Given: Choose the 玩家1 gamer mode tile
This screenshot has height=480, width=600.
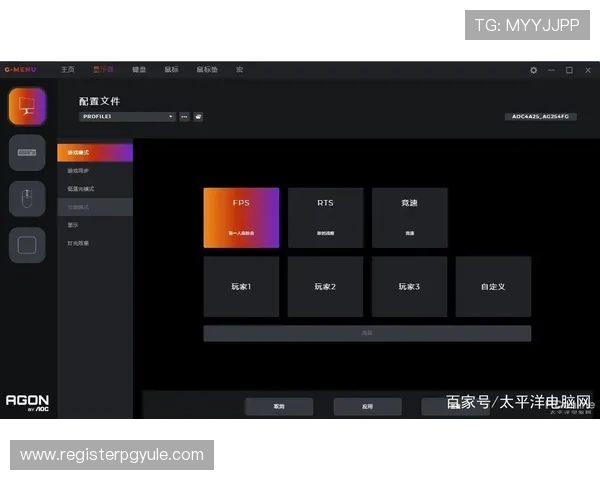Looking at the screenshot, I should (x=241, y=287).
